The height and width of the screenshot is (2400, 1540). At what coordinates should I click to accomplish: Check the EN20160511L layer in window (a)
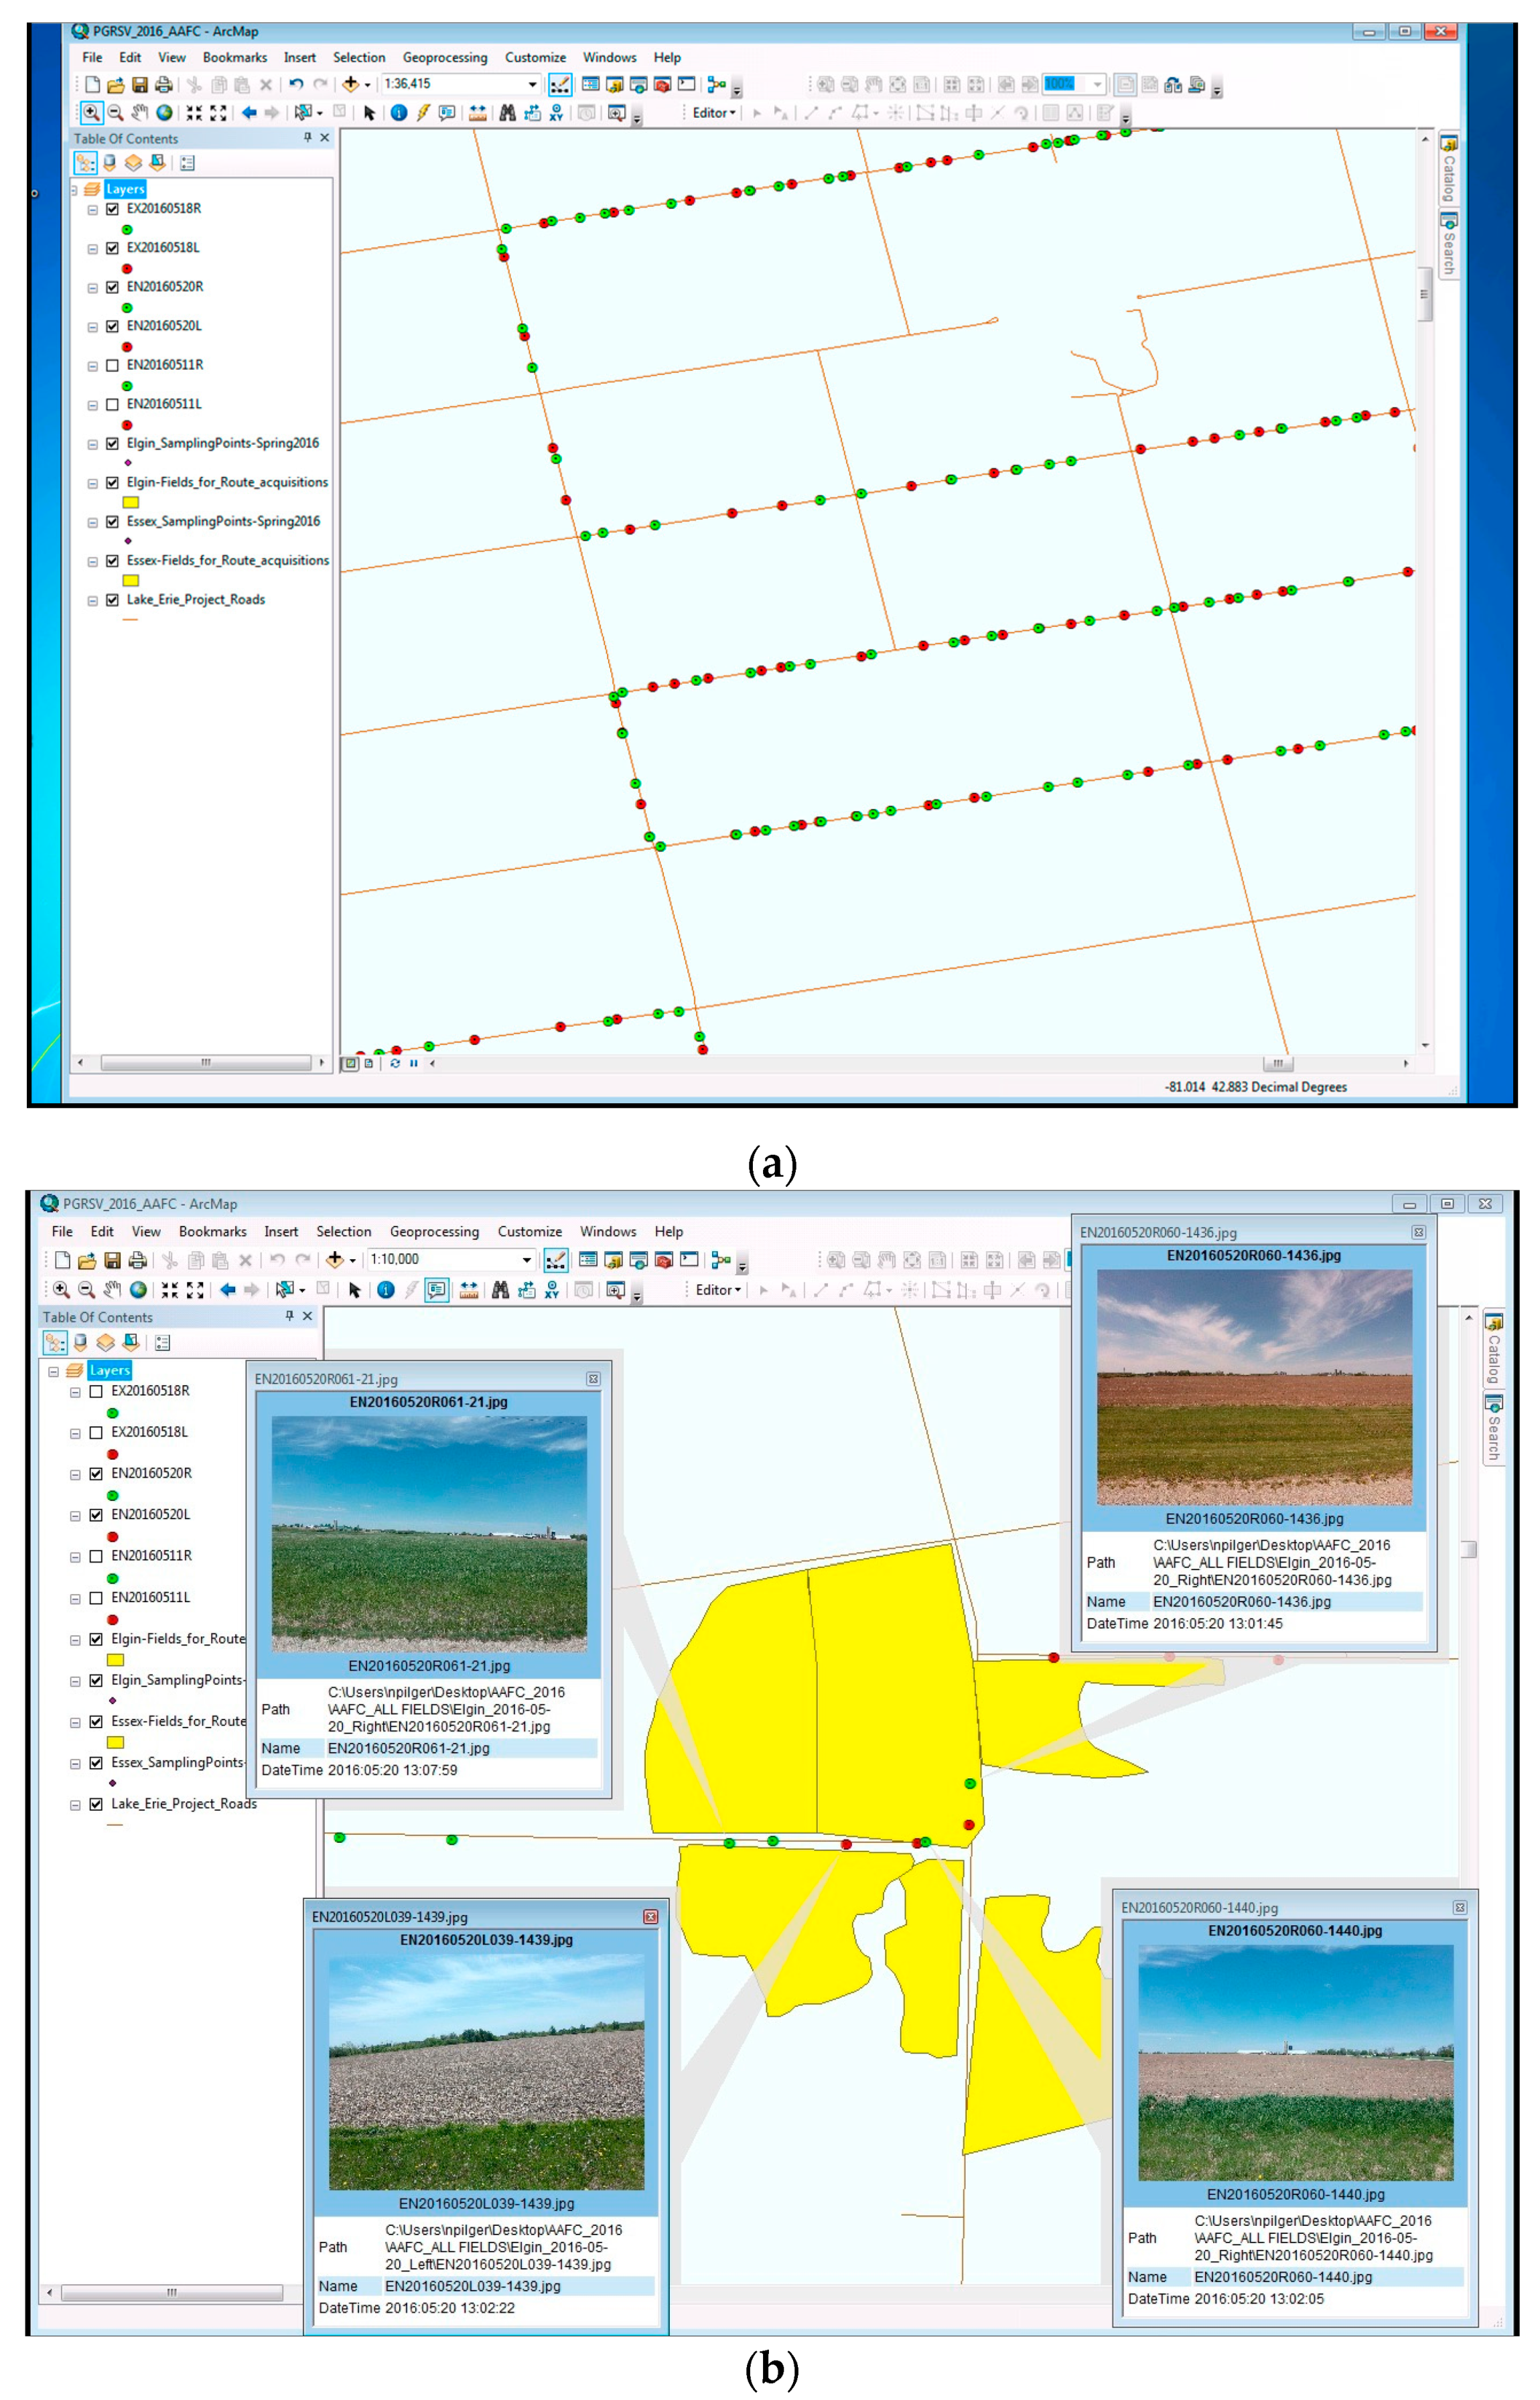[x=112, y=404]
